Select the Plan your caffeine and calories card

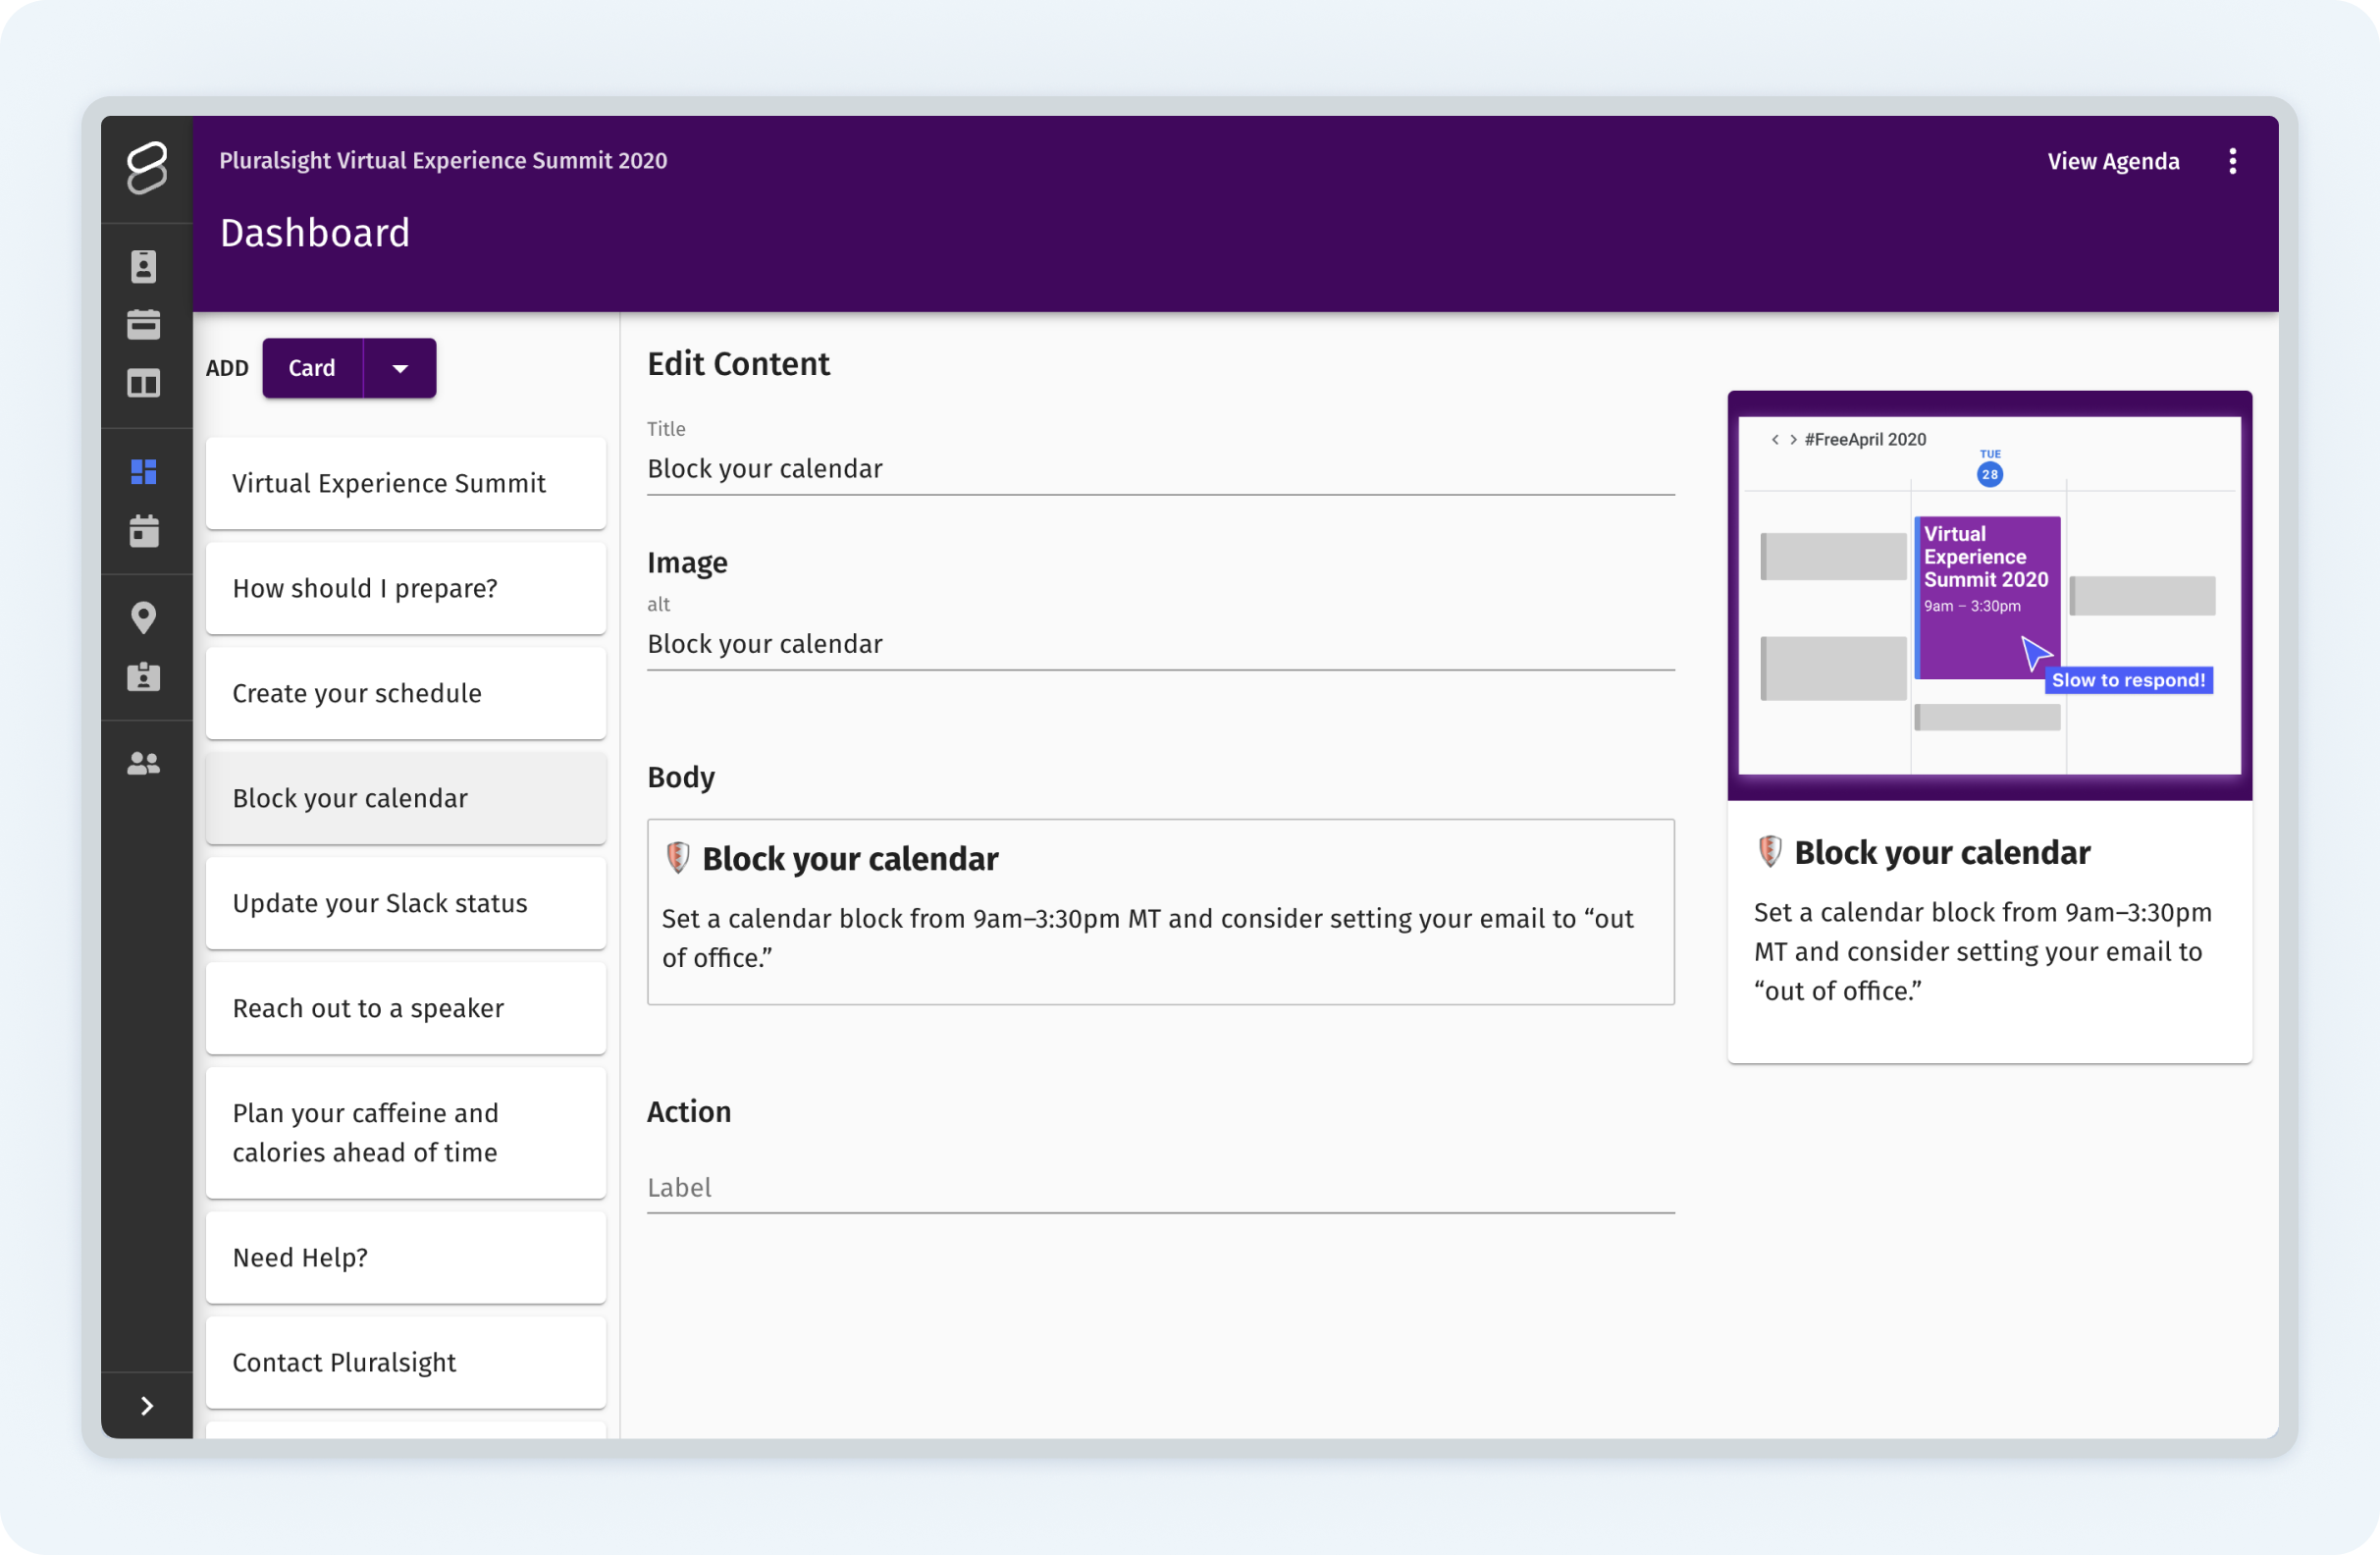[x=406, y=1134]
